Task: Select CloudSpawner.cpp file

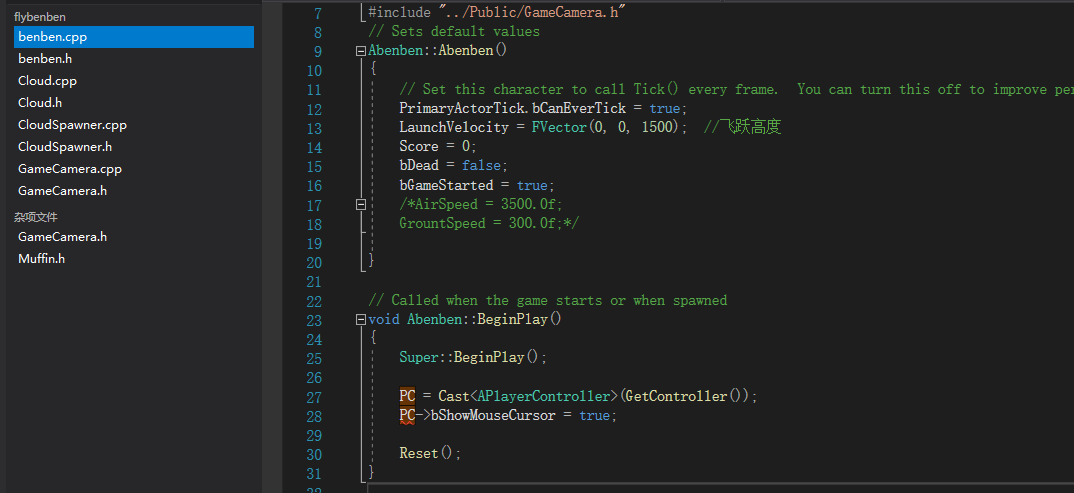Action: (72, 125)
